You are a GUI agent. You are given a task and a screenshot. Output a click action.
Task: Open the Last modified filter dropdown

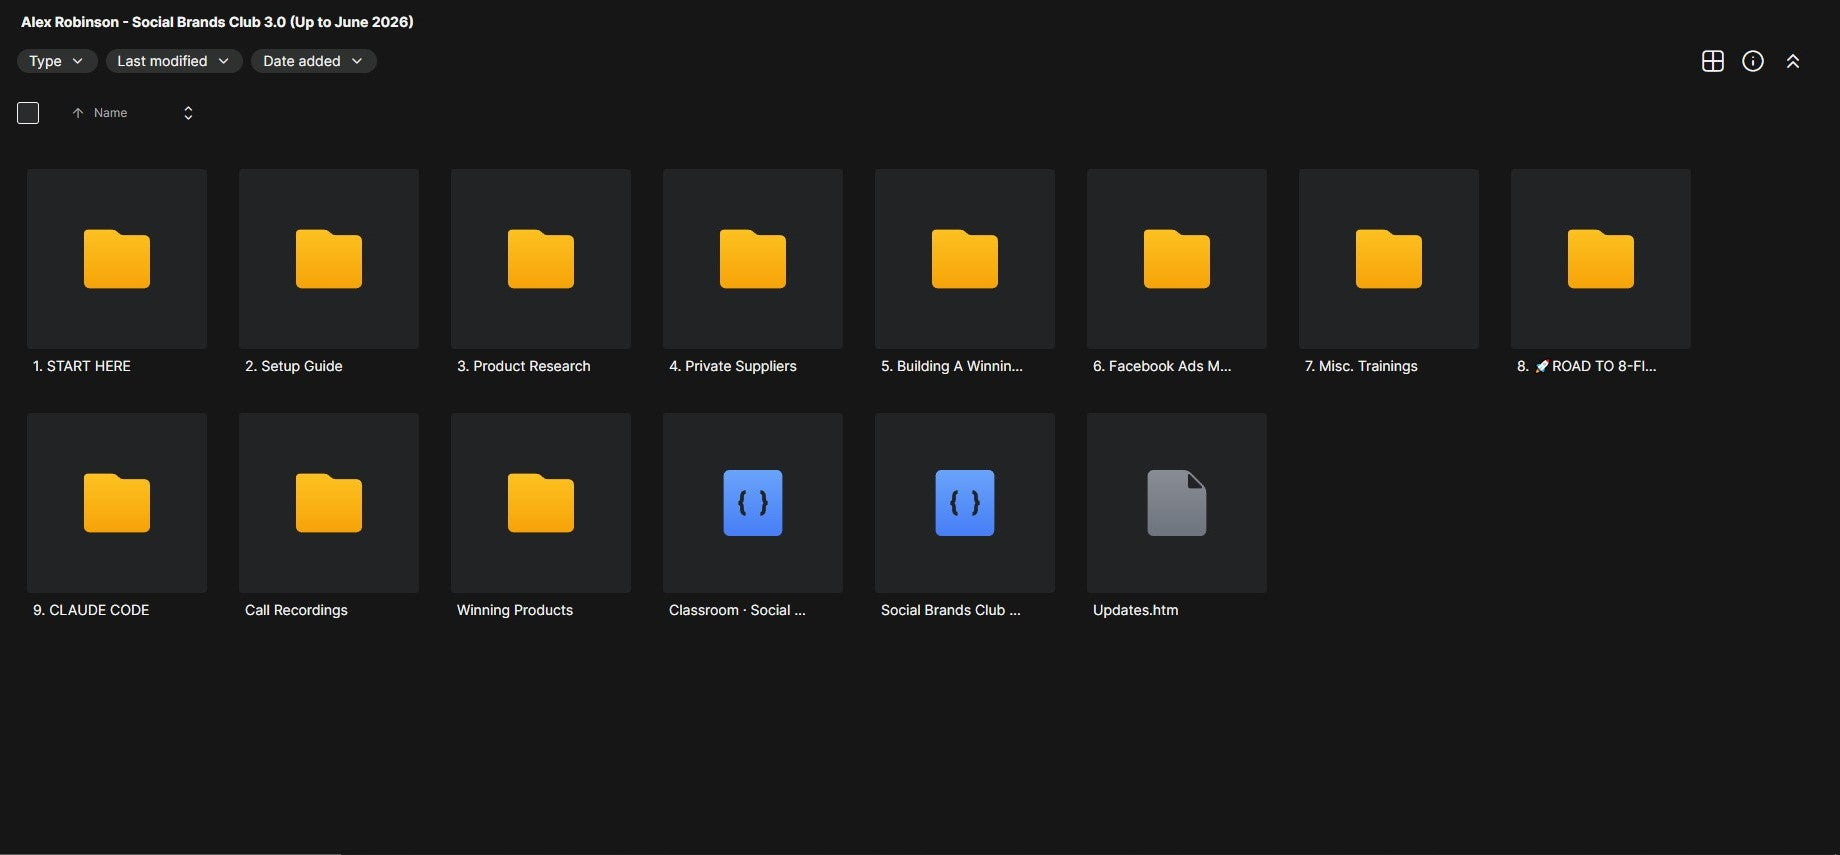[174, 61]
